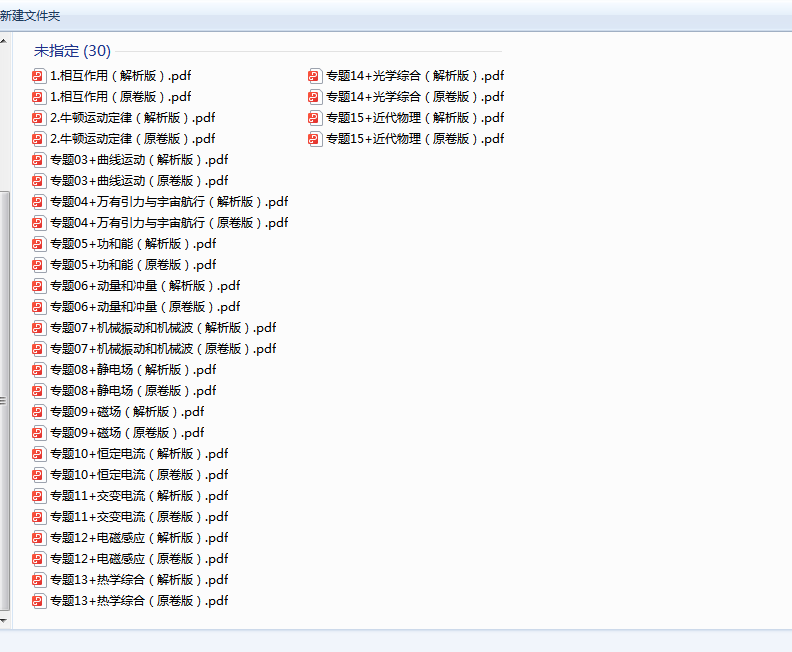Click PDF icon of 专题13+热学综合（原卷版）.pdf
Image resolution: width=792 pixels, height=652 pixels.
(x=39, y=601)
